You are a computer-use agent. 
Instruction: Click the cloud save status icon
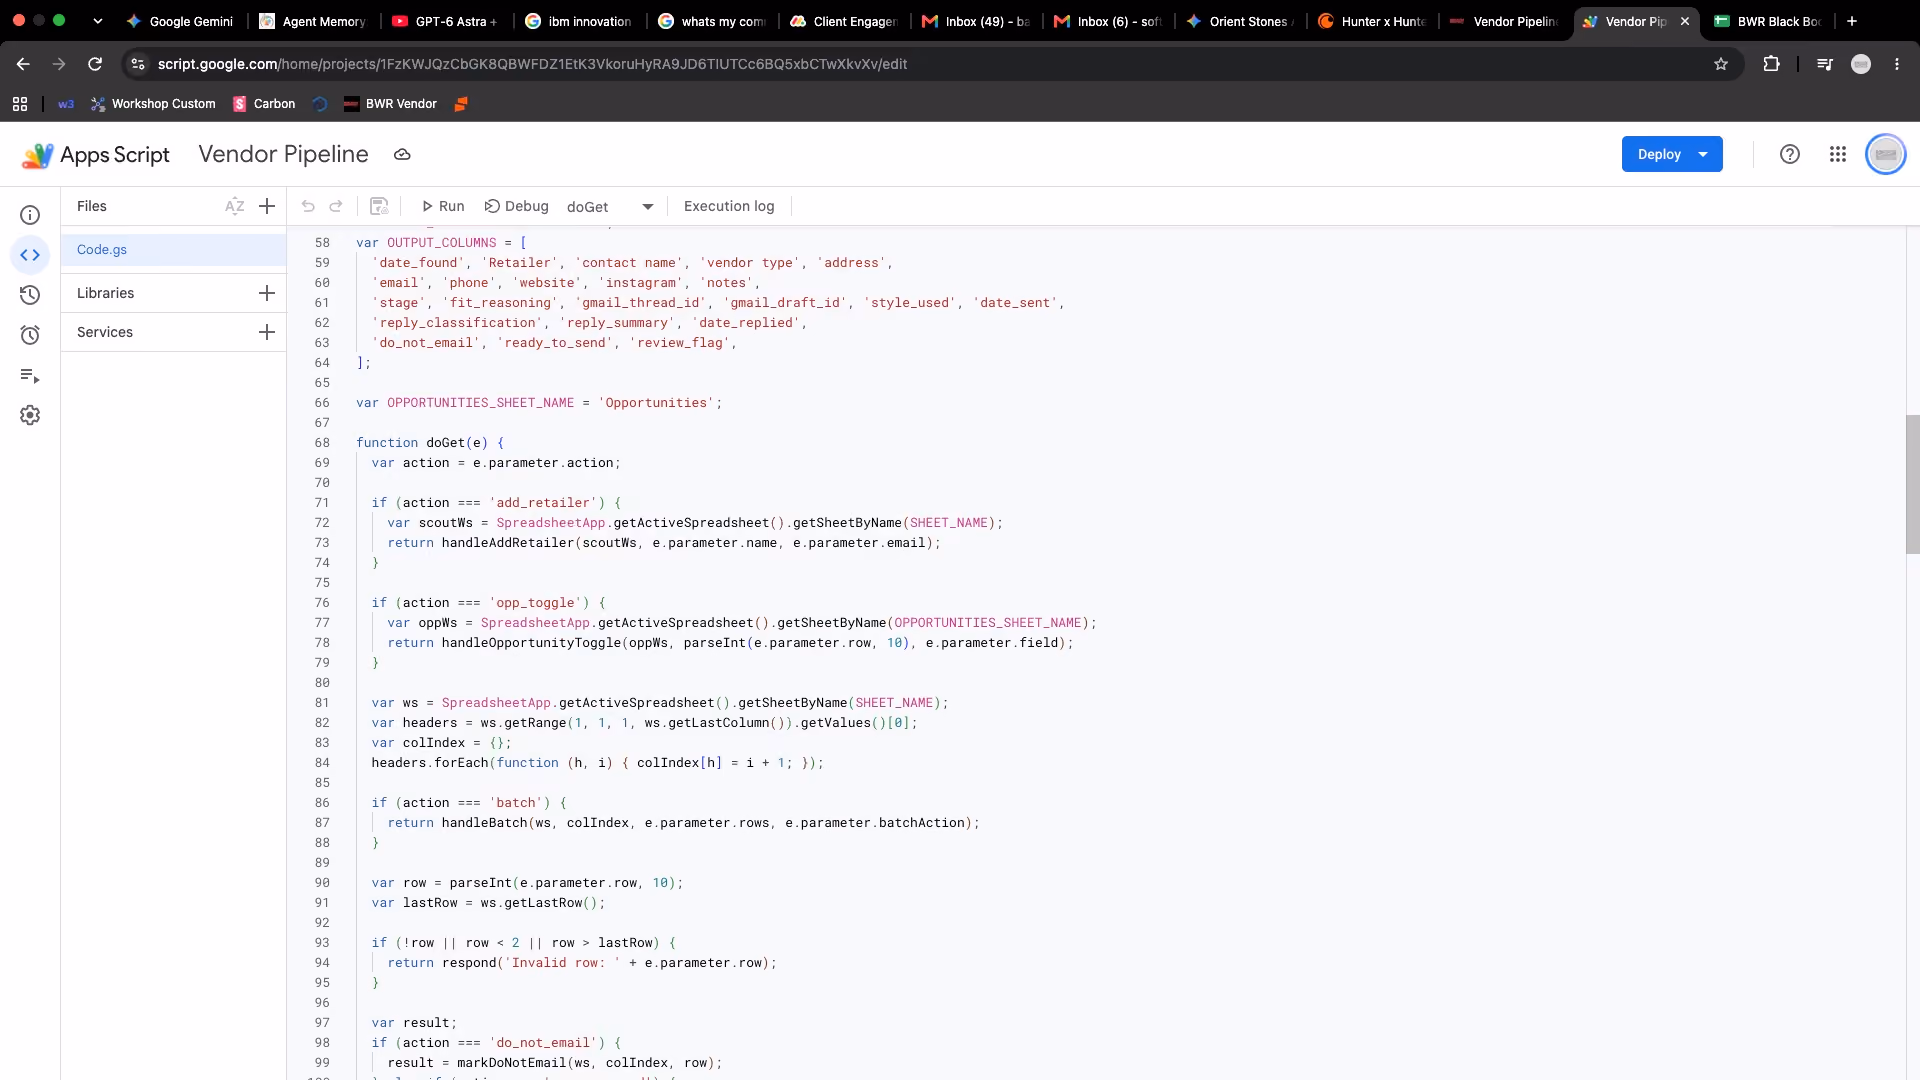[402, 155]
